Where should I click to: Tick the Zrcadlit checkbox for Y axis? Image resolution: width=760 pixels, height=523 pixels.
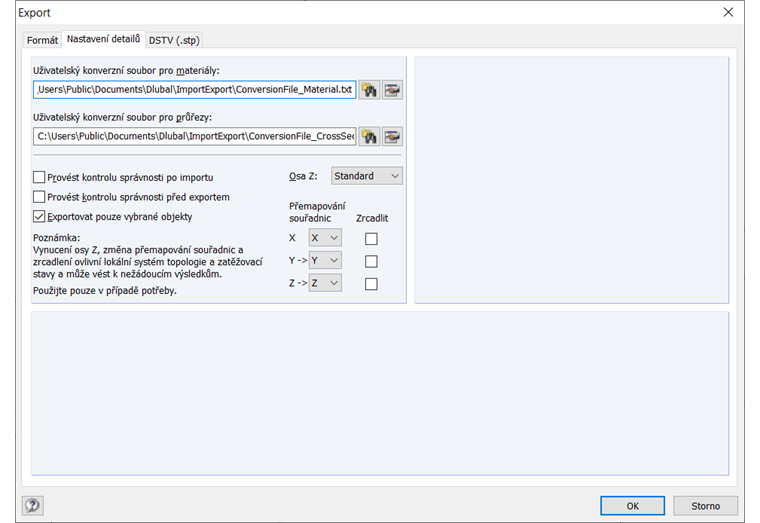pos(371,261)
